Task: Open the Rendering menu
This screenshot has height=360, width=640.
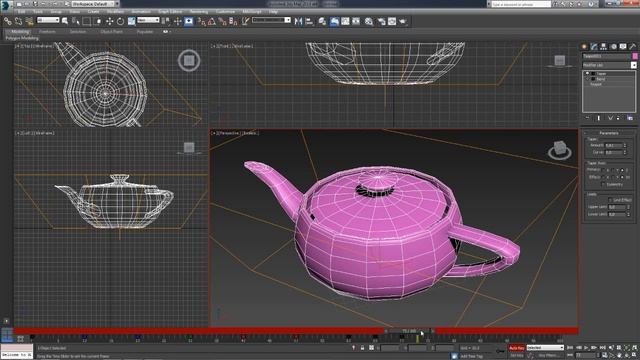Action: pos(199,12)
